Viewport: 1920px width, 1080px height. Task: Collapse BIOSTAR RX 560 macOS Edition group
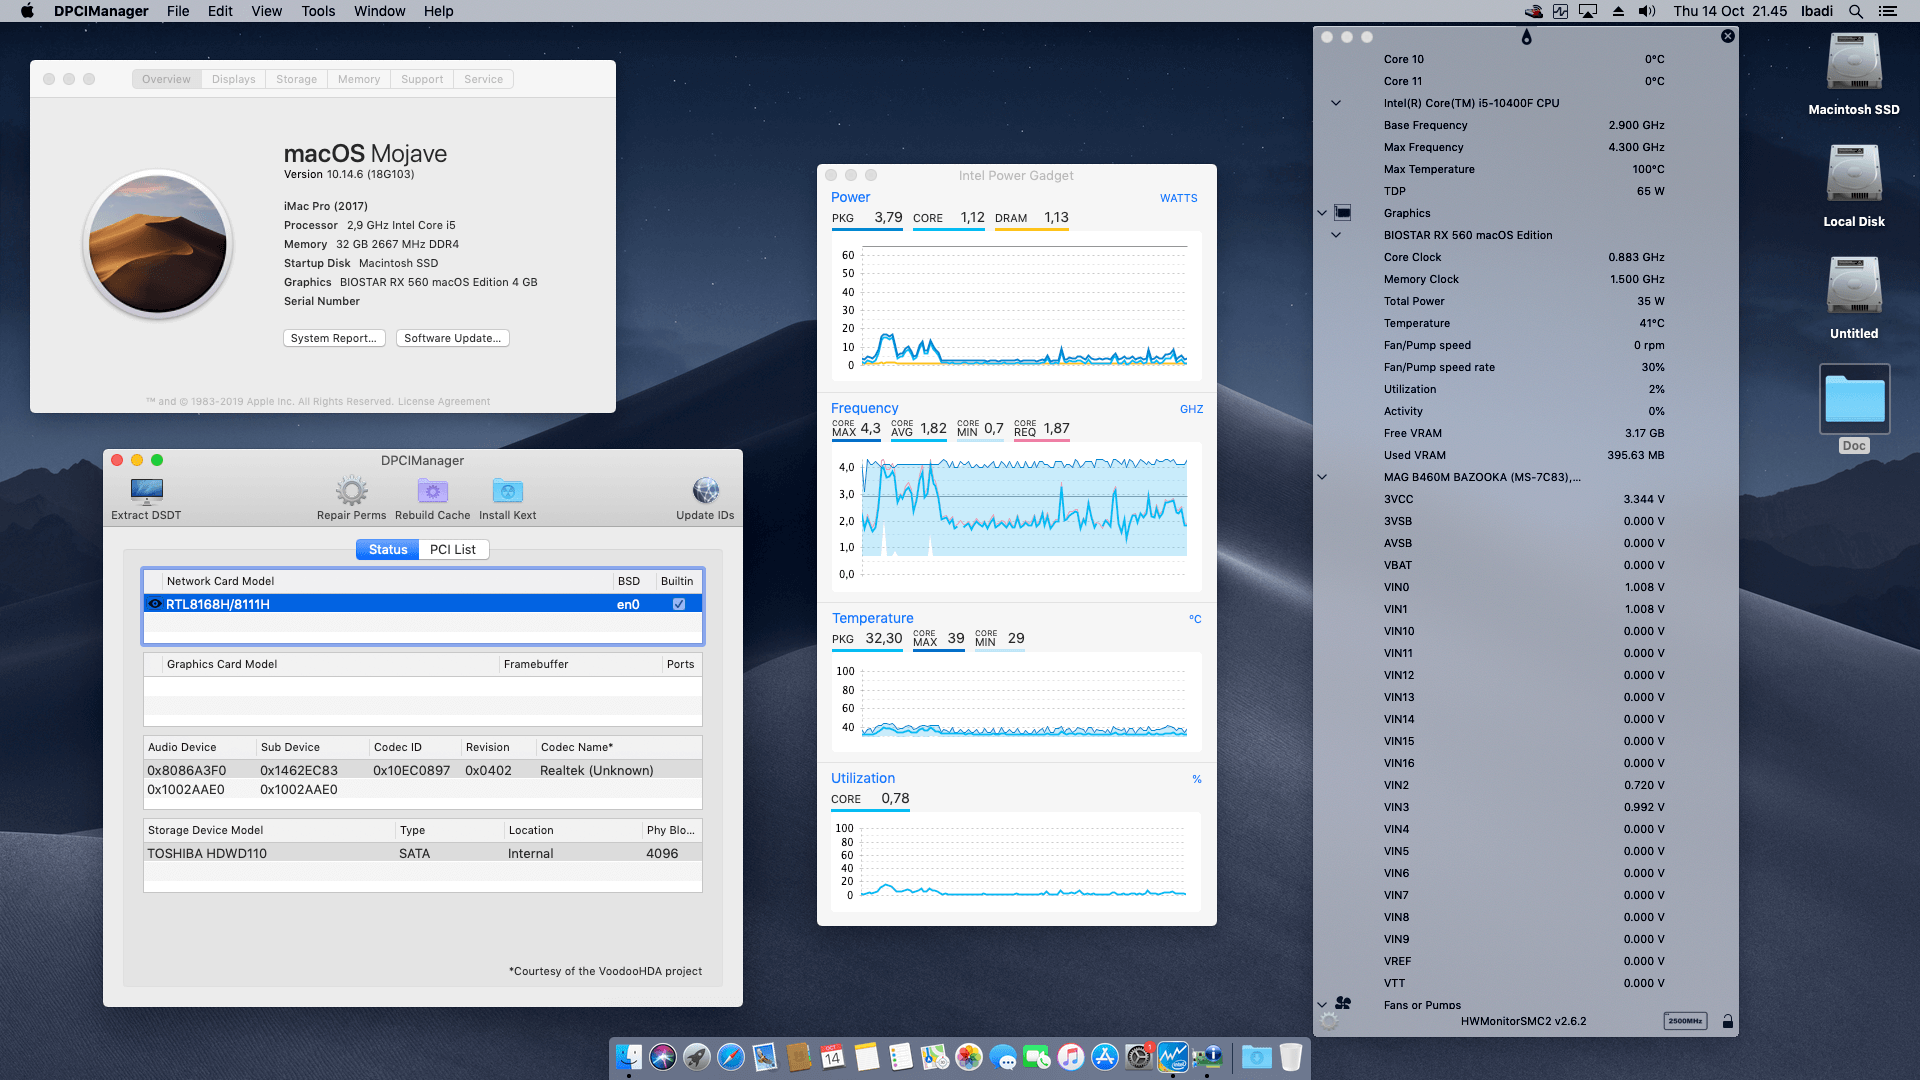coord(1336,235)
